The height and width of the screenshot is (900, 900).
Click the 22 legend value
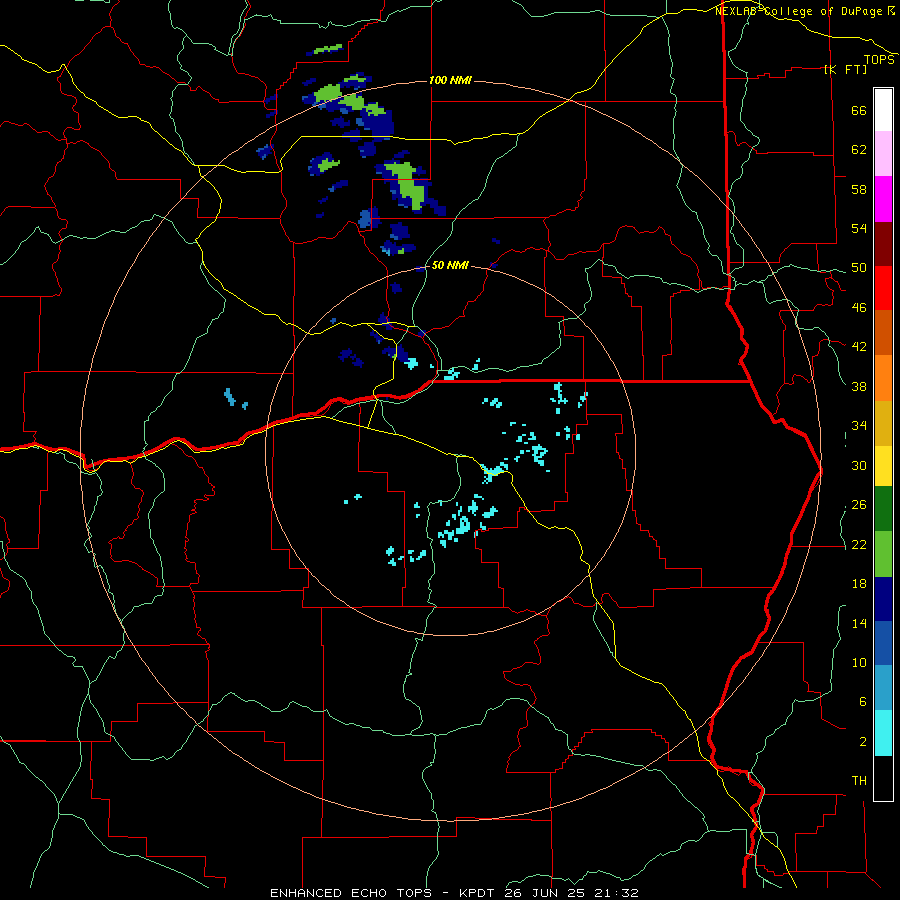[859, 544]
